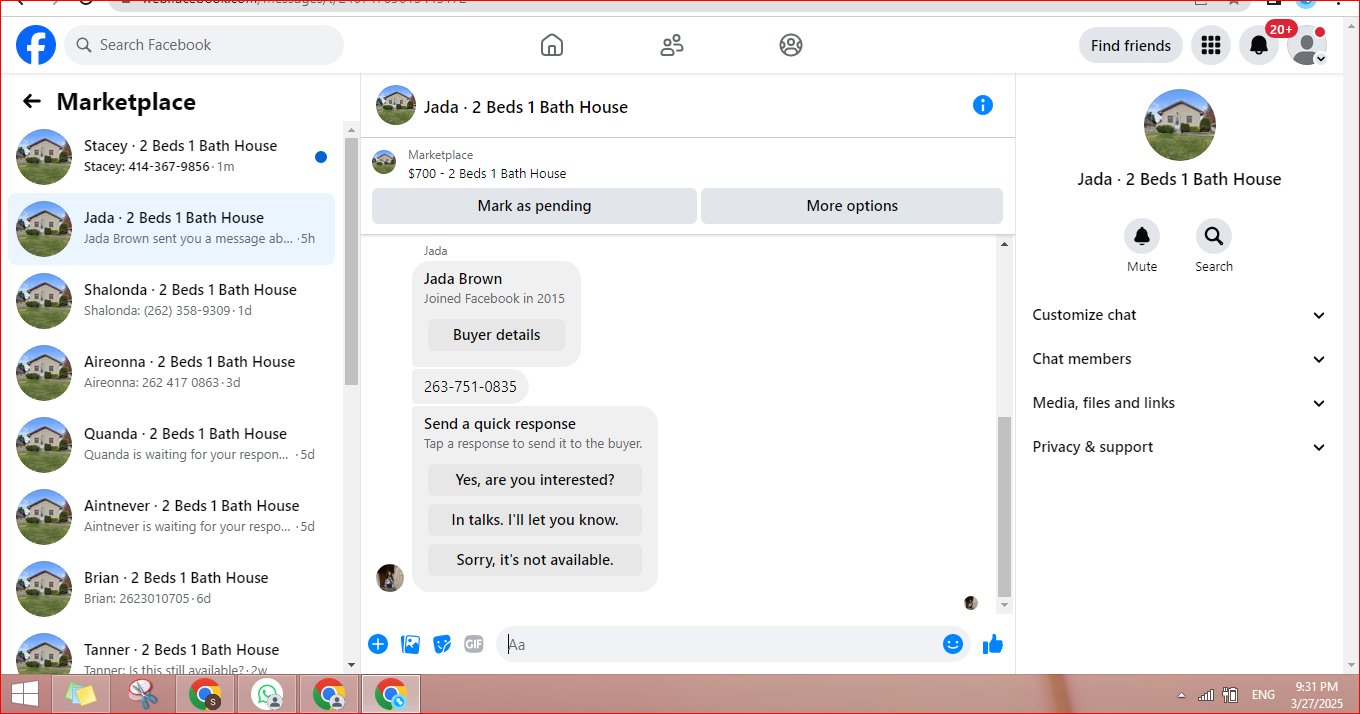Click the Facebook logo icon
This screenshot has height=714, width=1360.
click(36, 45)
